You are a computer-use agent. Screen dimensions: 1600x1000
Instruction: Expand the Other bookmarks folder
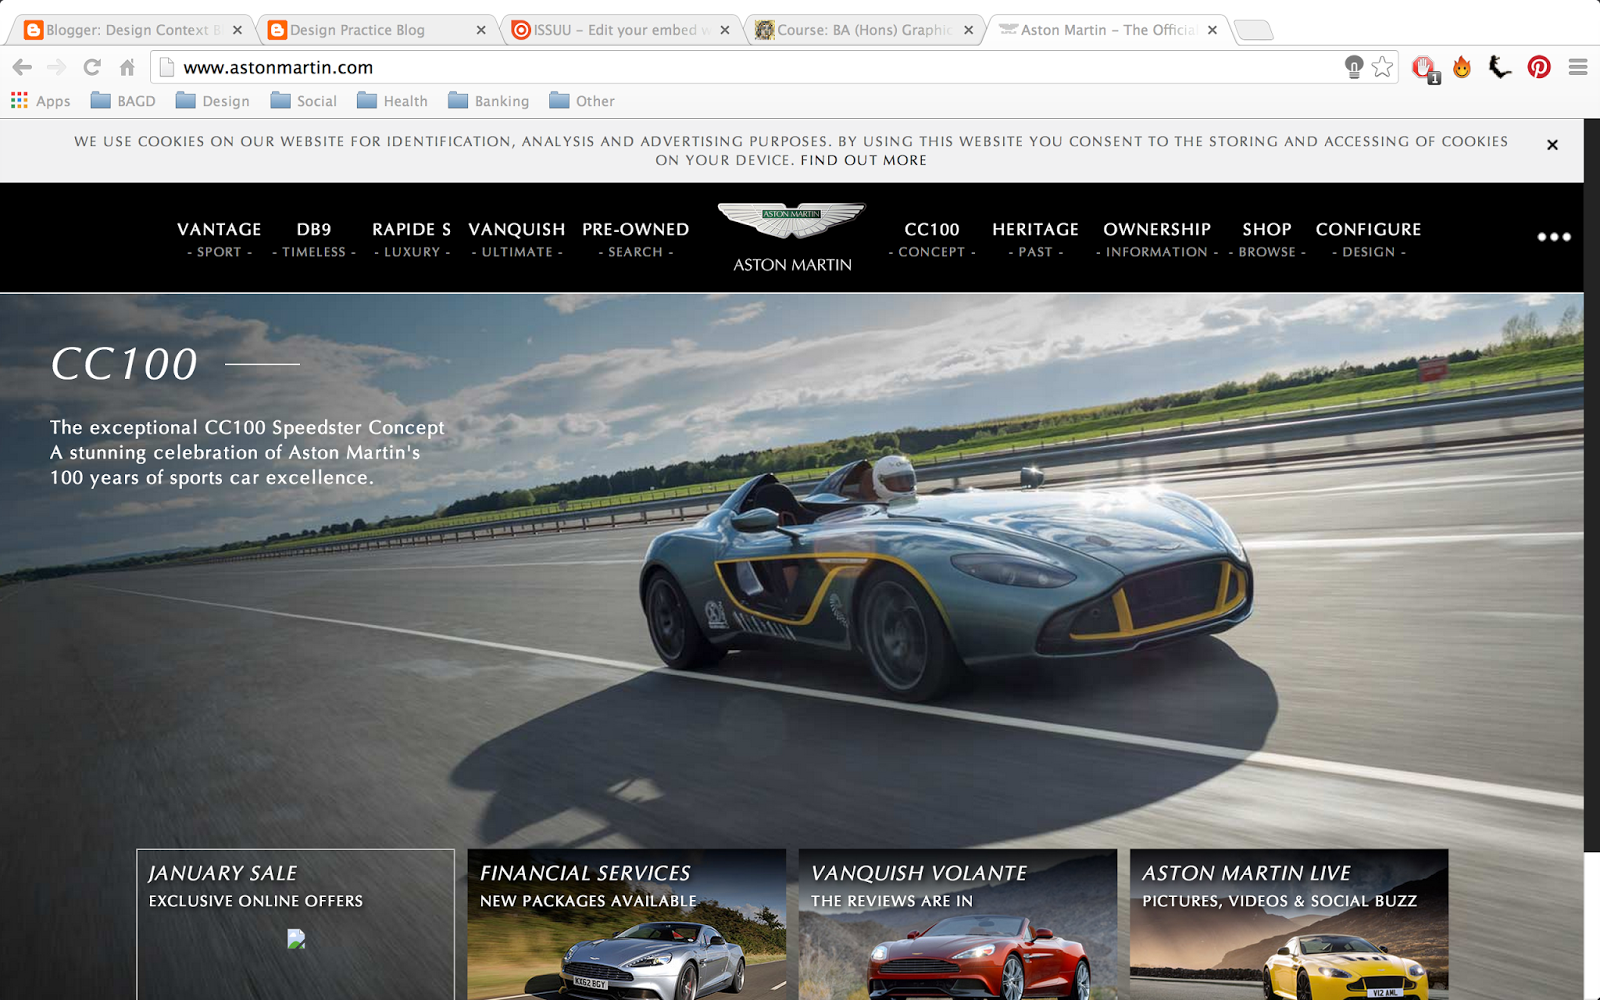pyautogui.click(x=581, y=101)
